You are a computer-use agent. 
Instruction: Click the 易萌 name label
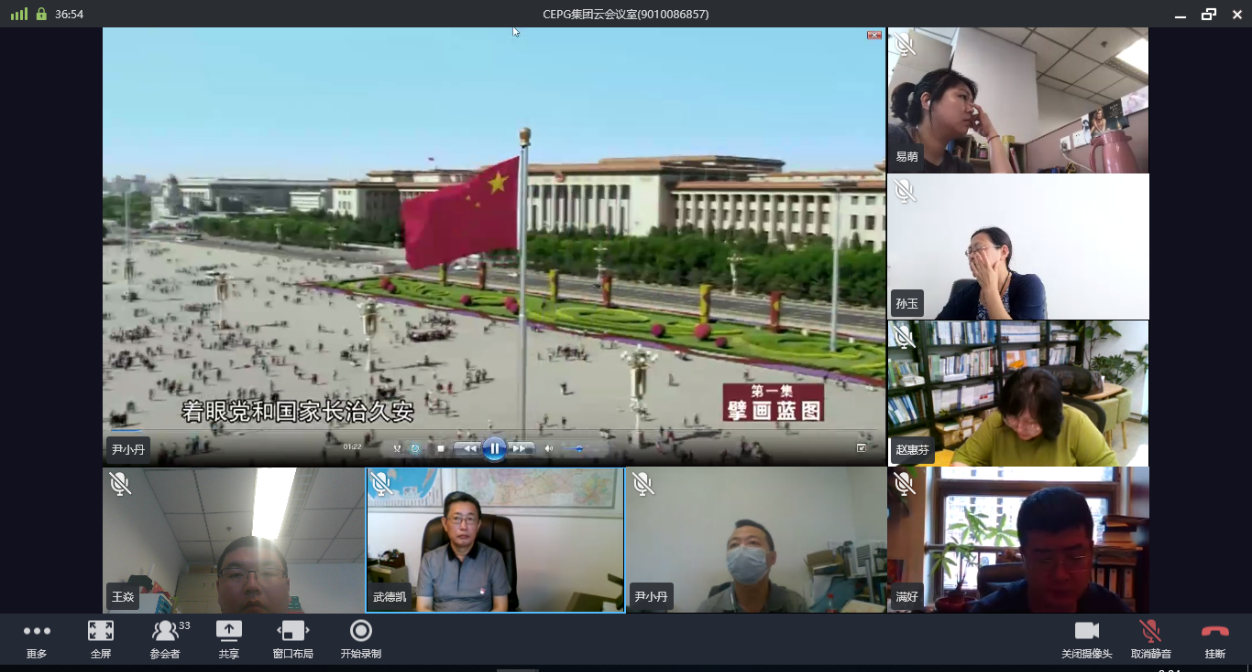tap(907, 156)
